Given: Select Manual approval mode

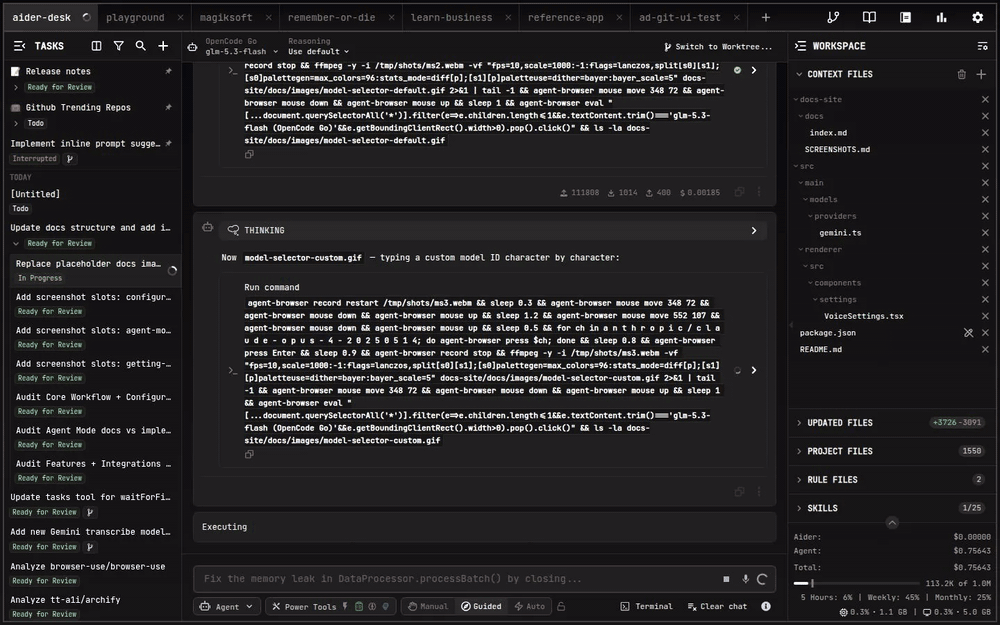Looking at the screenshot, I should click(428, 607).
